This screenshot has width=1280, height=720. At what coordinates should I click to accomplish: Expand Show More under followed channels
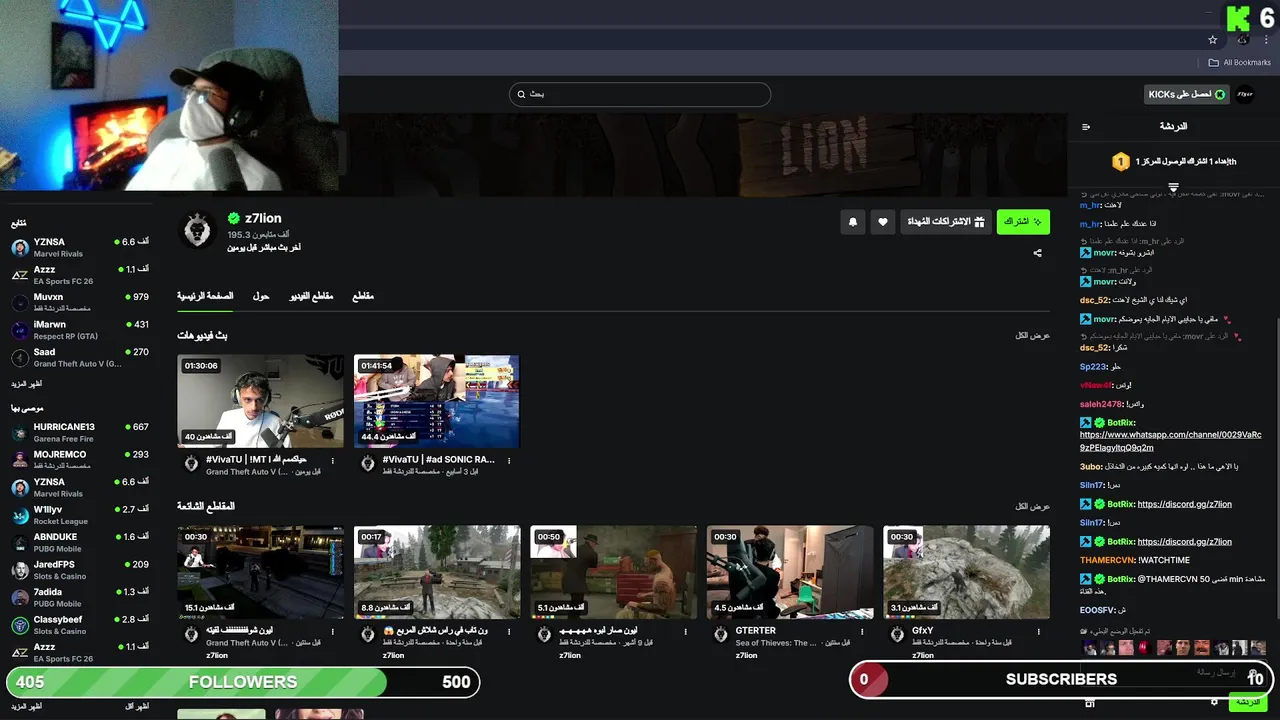click(27, 384)
